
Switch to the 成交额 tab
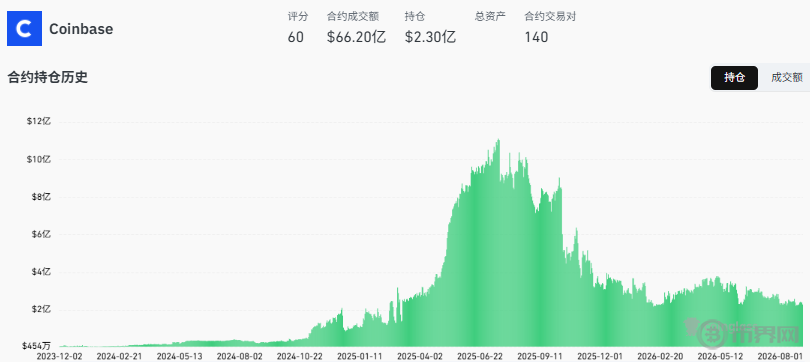[x=786, y=77]
